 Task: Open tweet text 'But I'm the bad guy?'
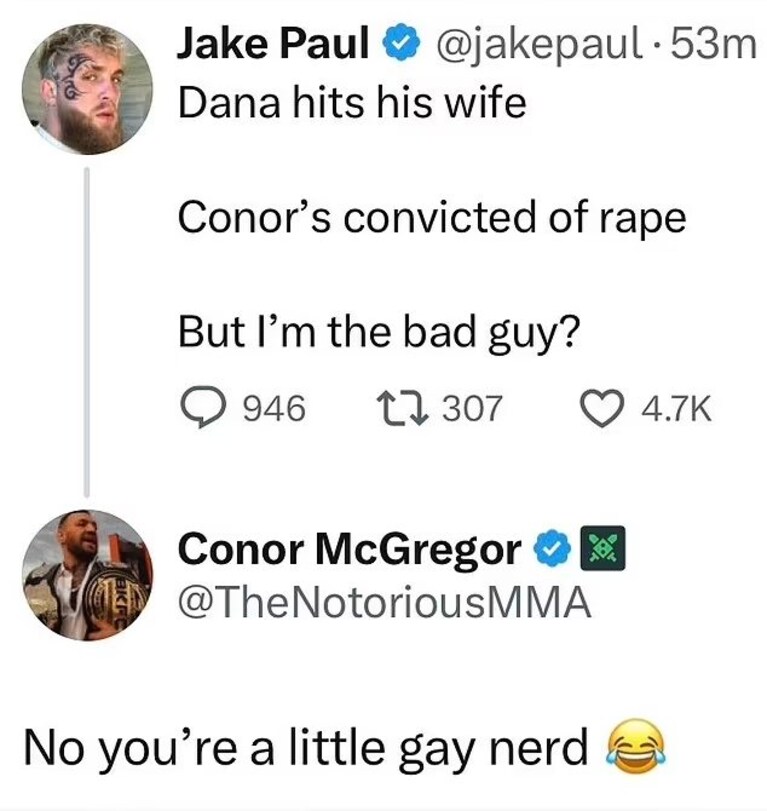click(x=379, y=332)
